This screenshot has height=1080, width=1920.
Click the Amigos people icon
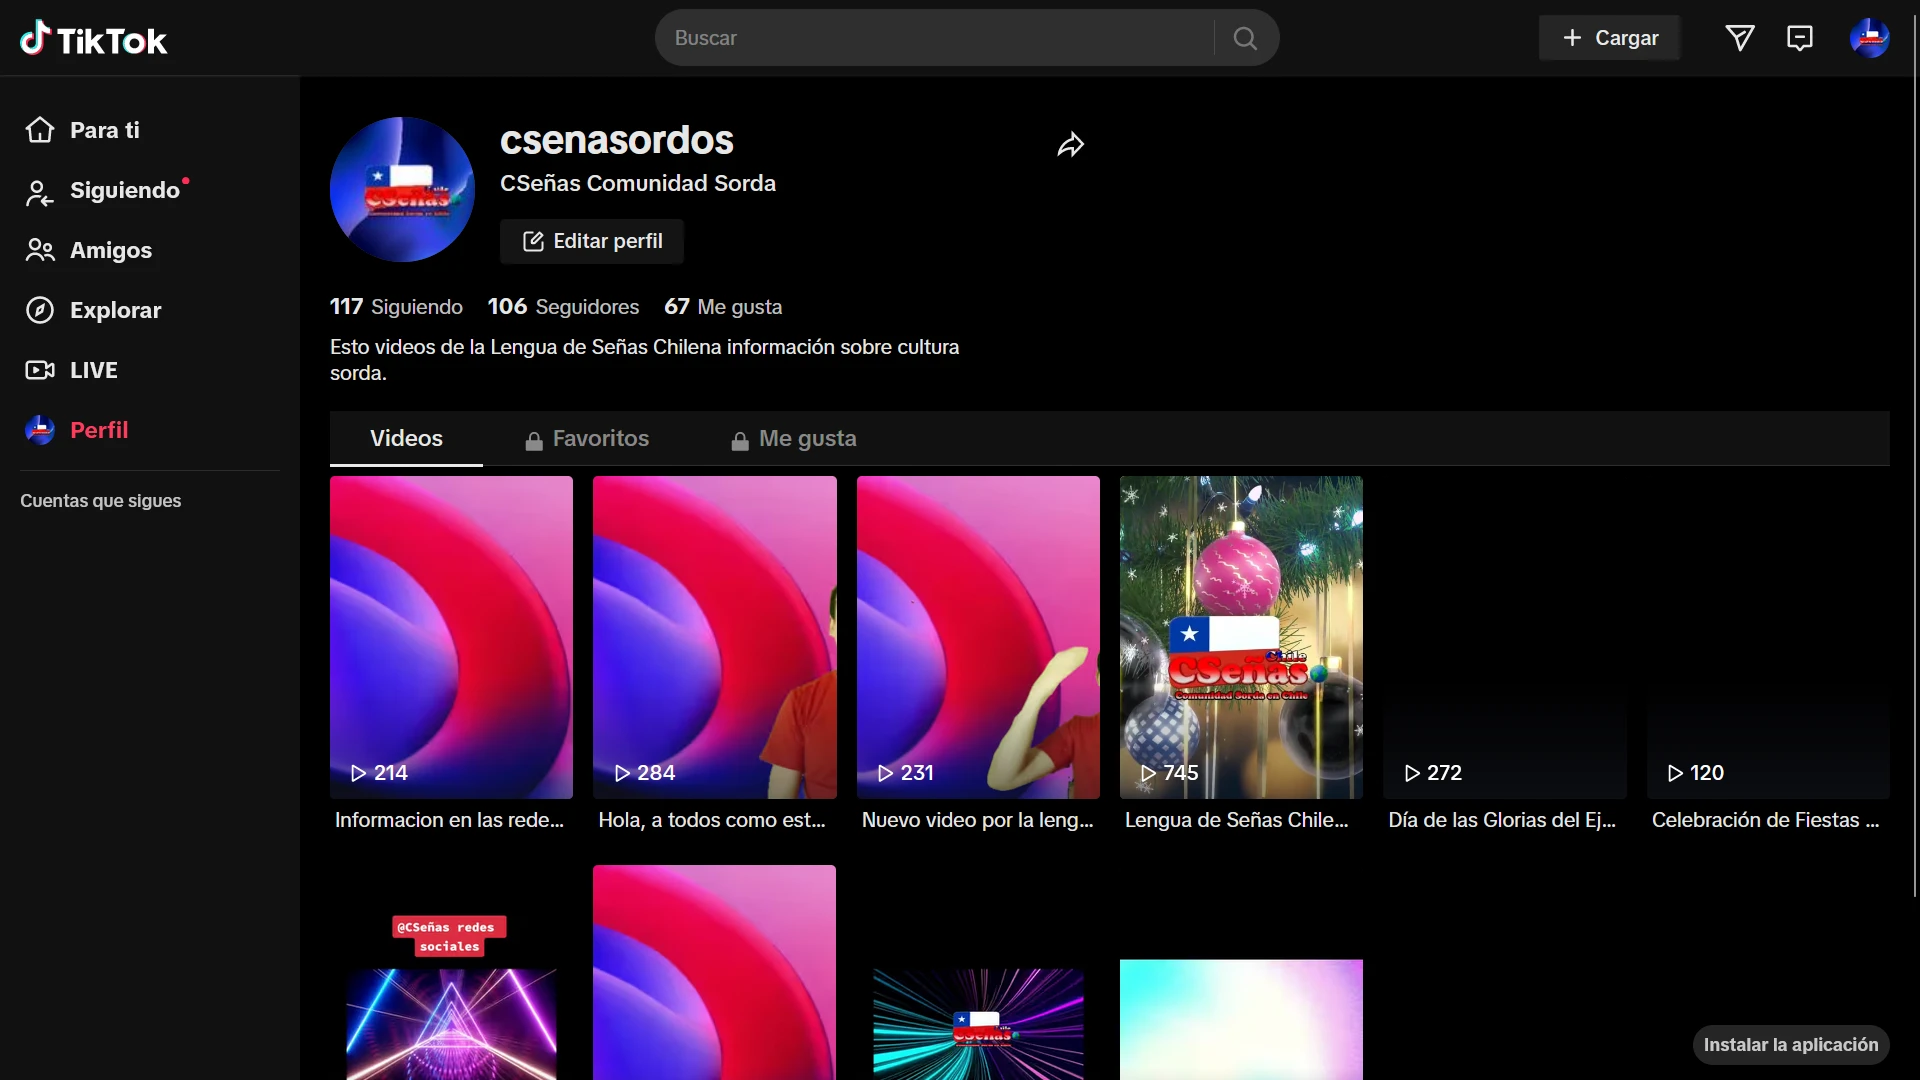point(40,250)
